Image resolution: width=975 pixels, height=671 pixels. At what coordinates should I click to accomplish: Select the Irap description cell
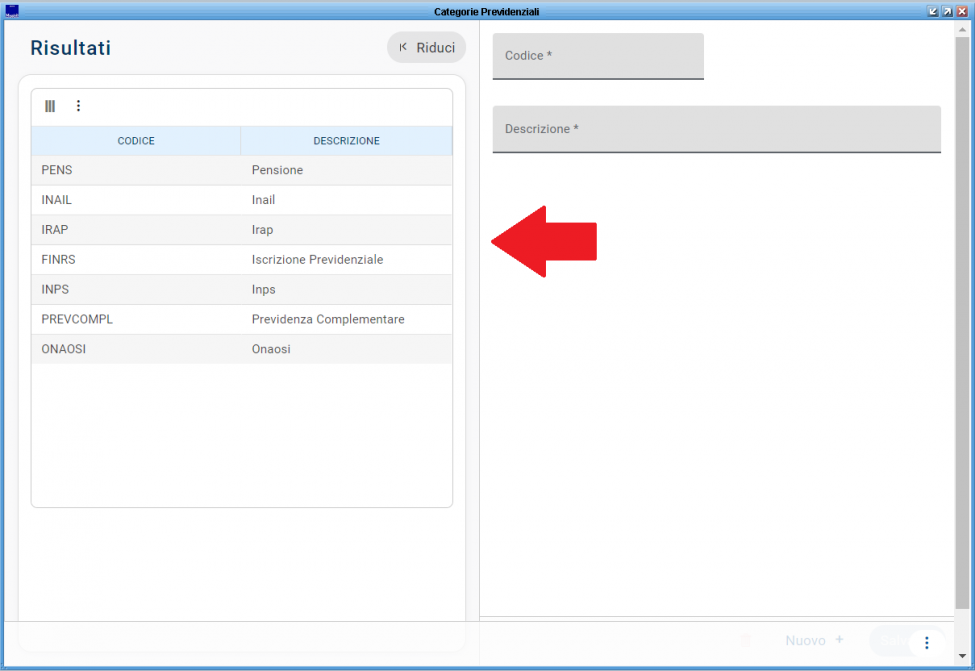[346, 230]
